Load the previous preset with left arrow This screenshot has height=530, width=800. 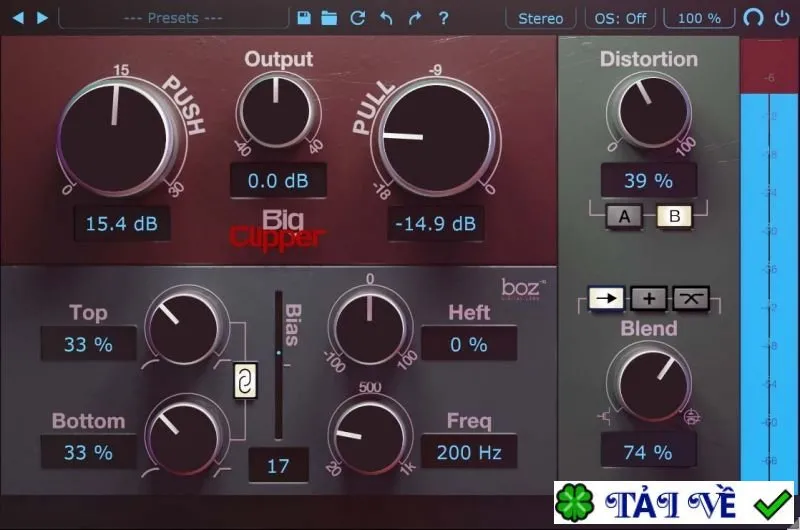[18, 18]
